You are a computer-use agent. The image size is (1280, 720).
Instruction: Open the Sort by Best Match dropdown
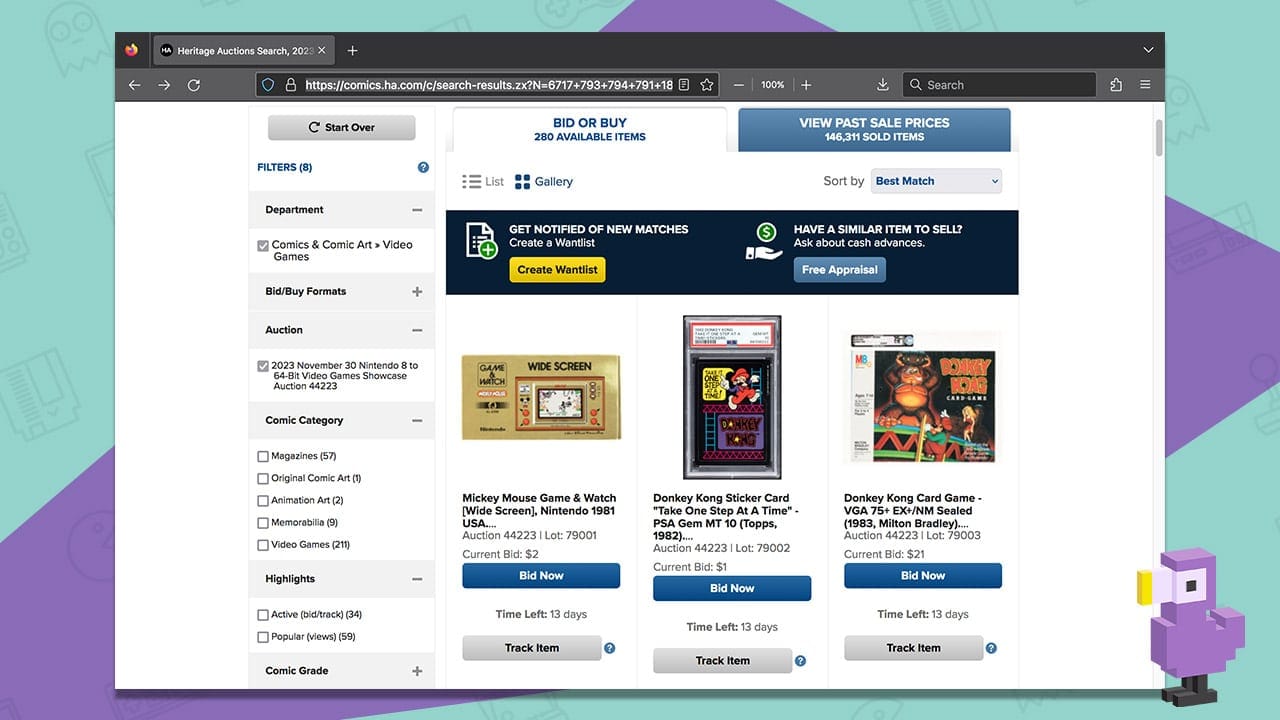(936, 181)
